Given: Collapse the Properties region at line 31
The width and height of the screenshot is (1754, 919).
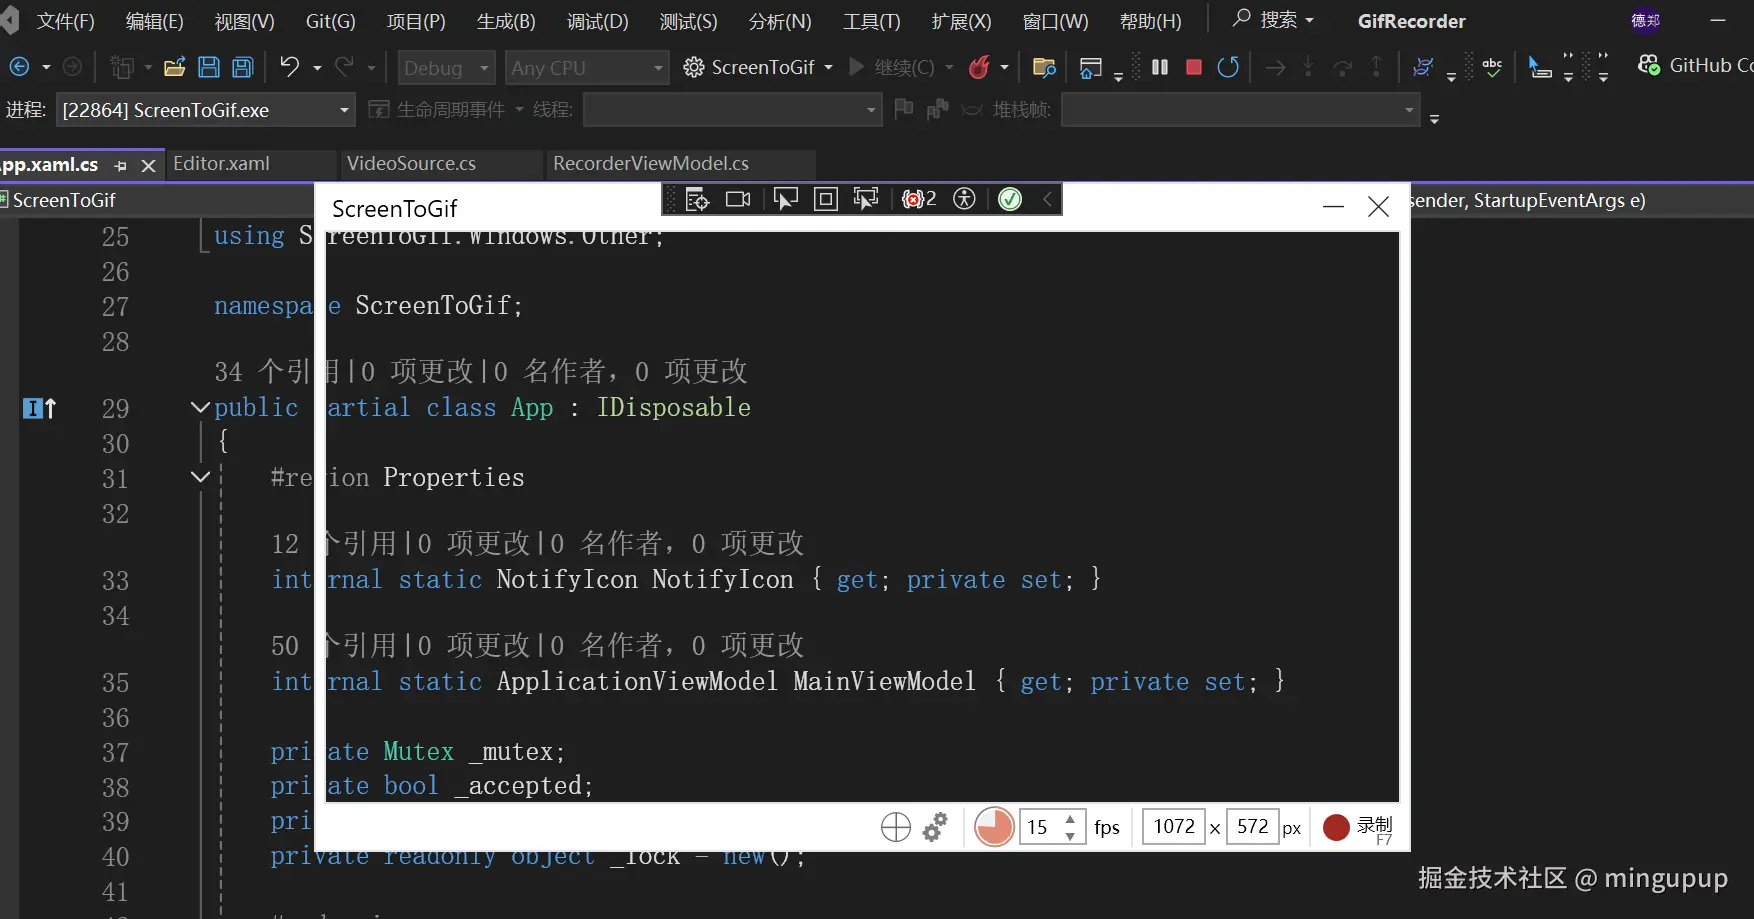Looking at the screenshot, I should coord(200,477).
